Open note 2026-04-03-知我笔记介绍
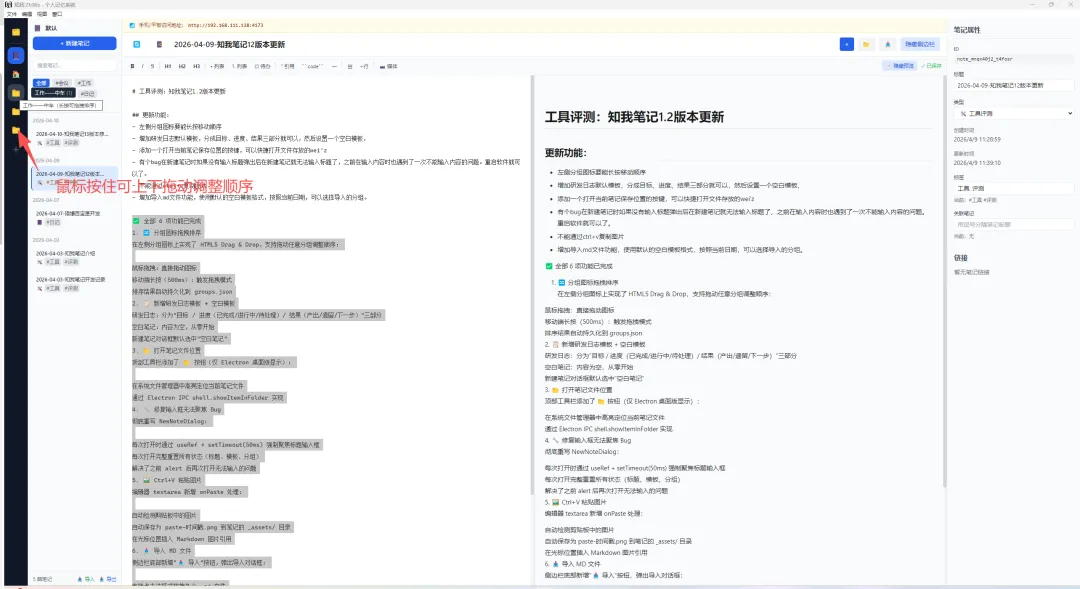1080x589 pixels. 74,257
